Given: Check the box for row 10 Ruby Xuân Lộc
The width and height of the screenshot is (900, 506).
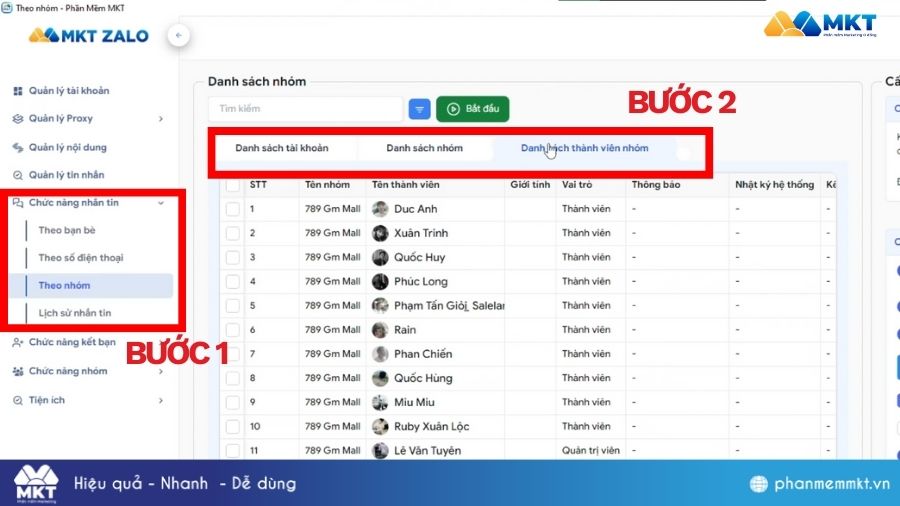Looking at the screenshot, I should (232, 426).
